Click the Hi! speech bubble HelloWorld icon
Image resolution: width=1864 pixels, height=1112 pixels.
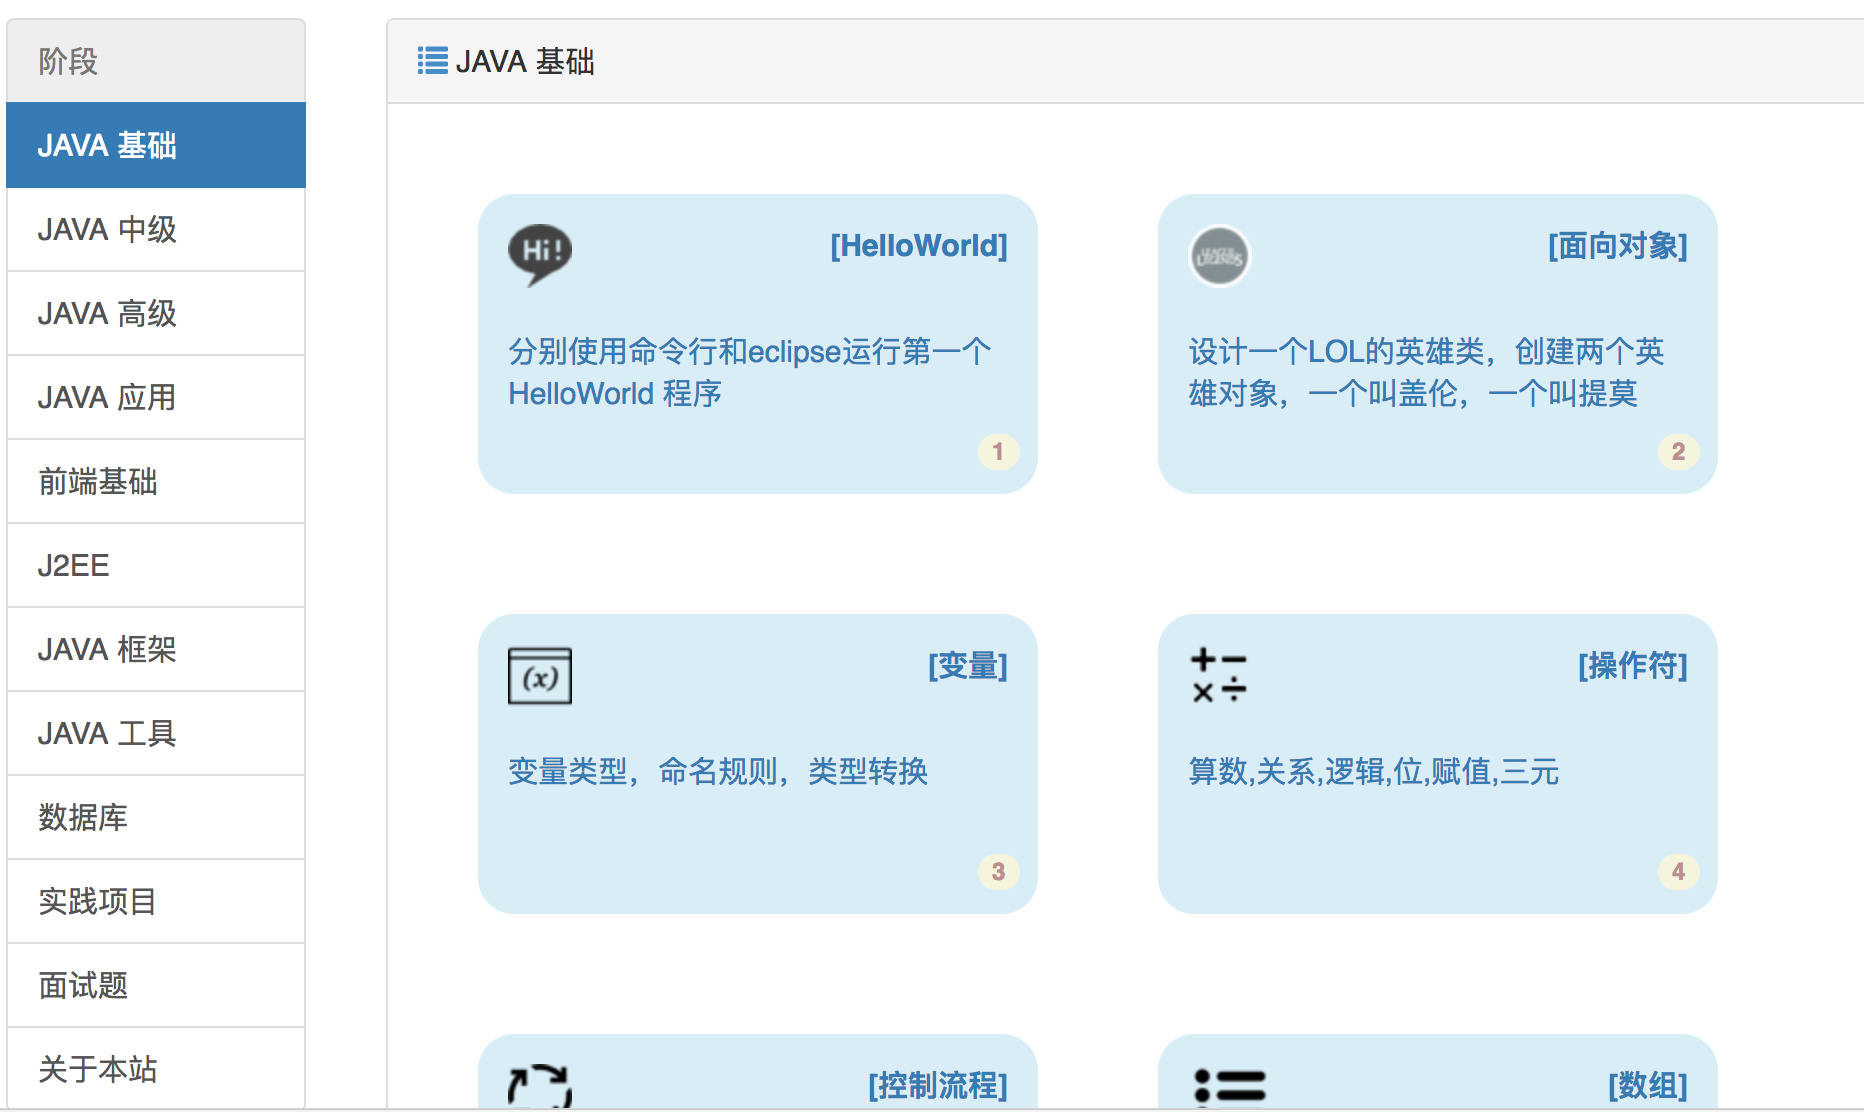click(x=539, y=252)
